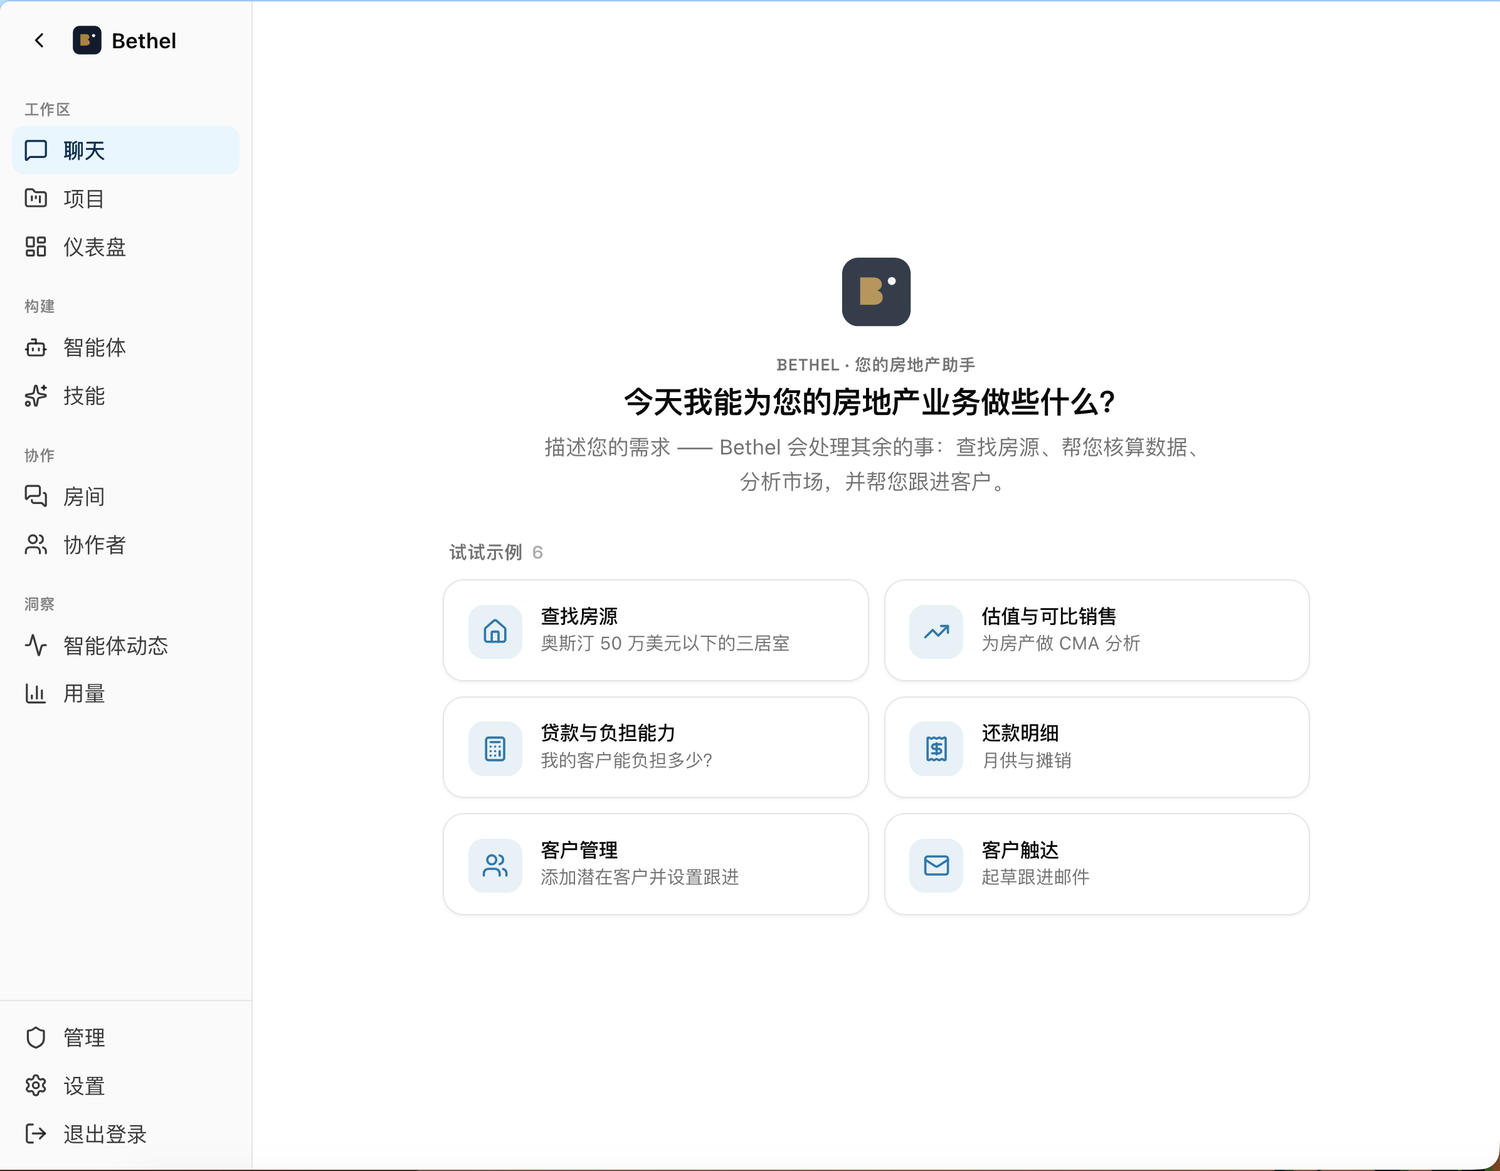Open the 聊天 chat bubble icon

point(36,150)
